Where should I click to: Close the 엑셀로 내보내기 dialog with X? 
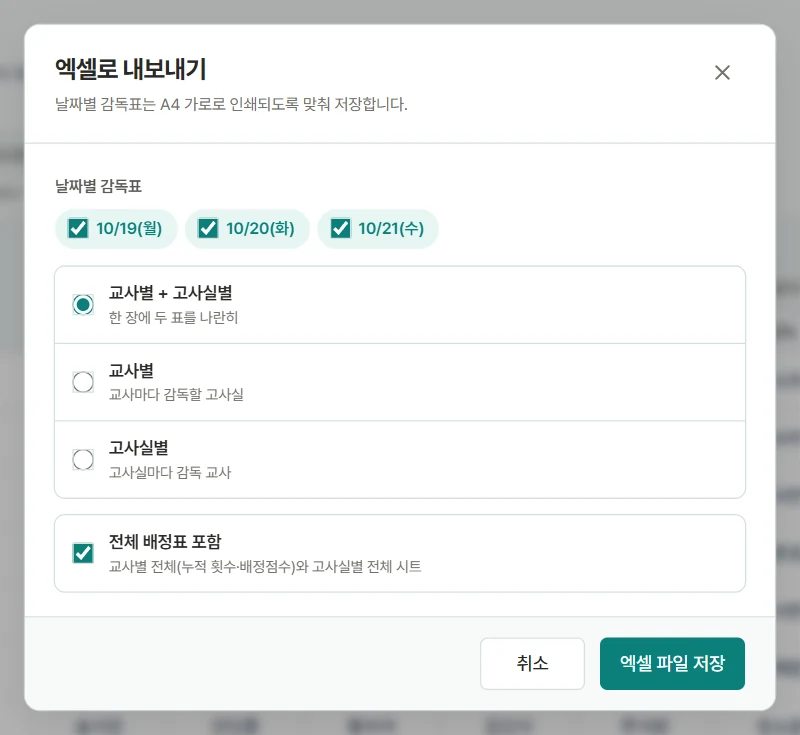(x=722, y=72)
